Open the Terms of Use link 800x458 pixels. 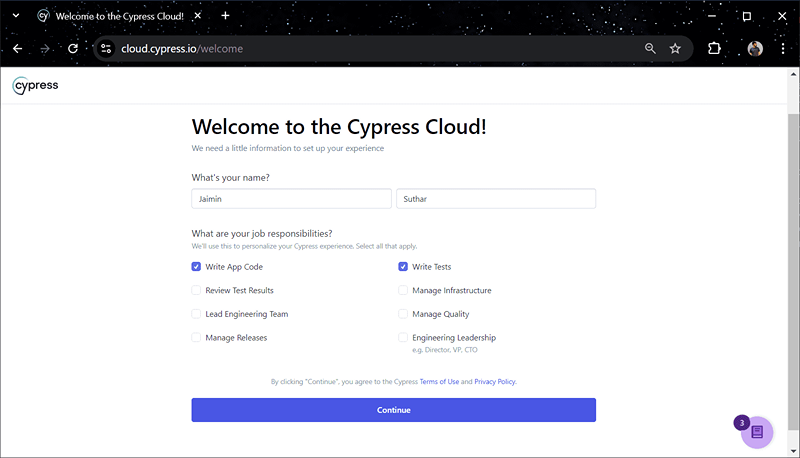click(x=439, y=381)
